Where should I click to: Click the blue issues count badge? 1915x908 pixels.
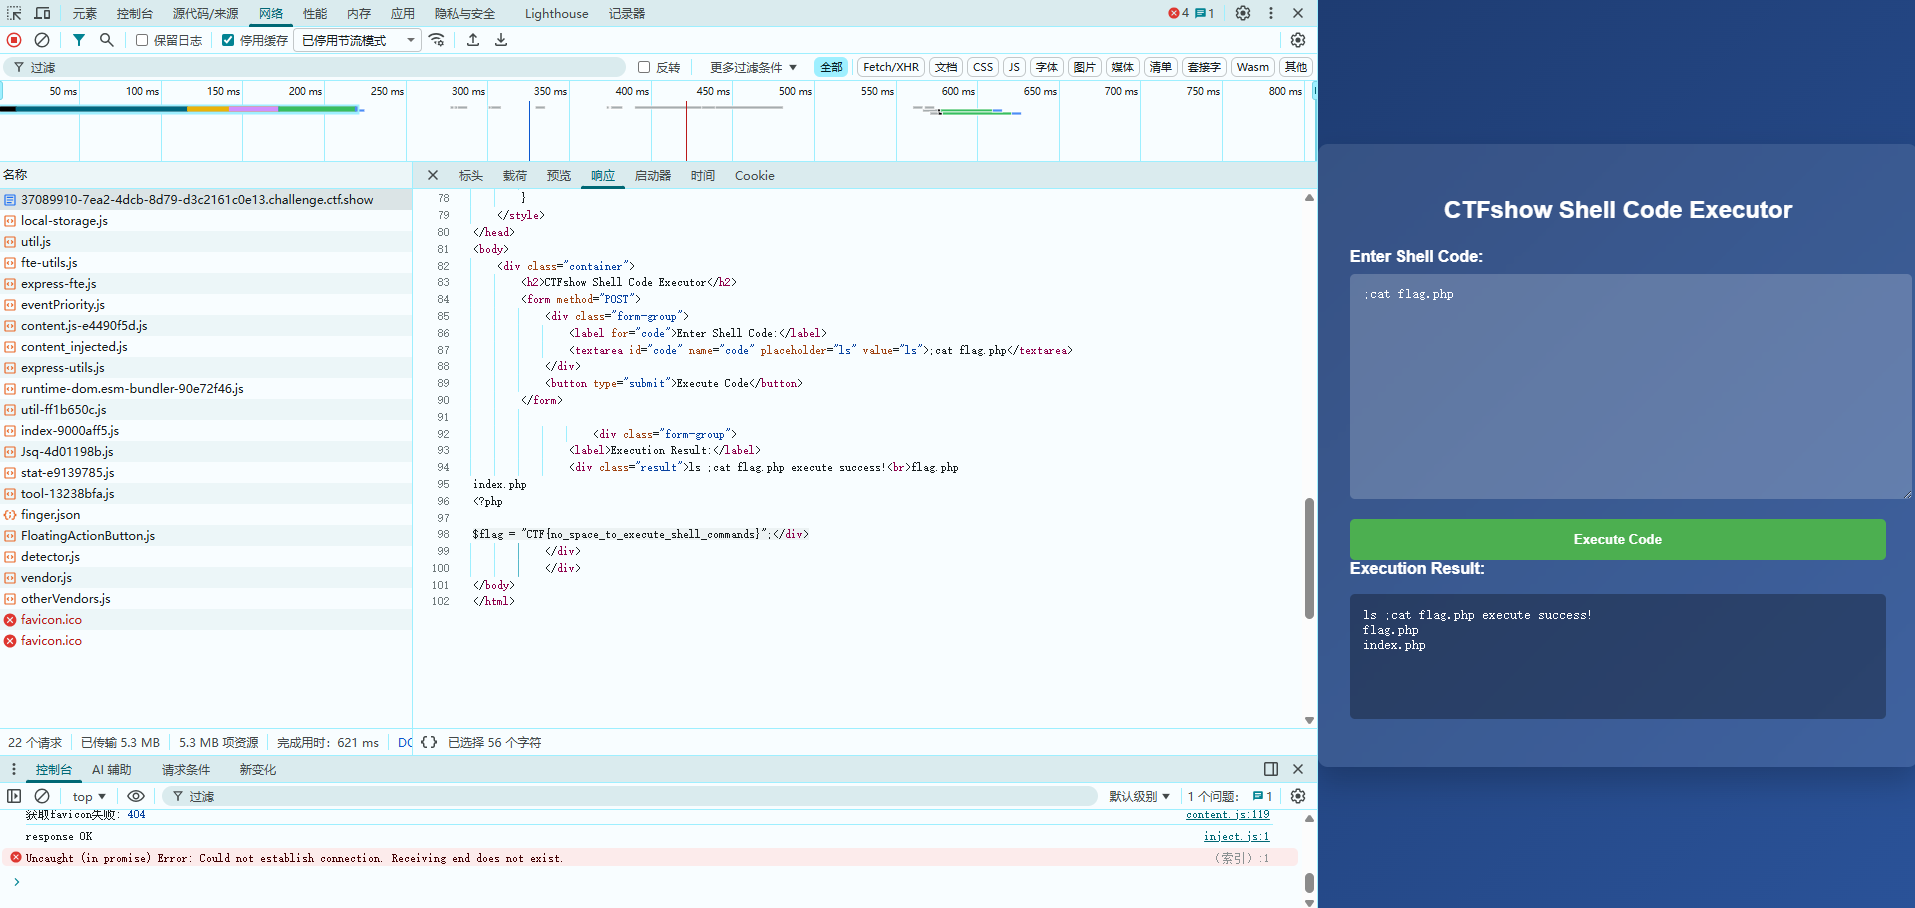click(x=1205, y=13)
